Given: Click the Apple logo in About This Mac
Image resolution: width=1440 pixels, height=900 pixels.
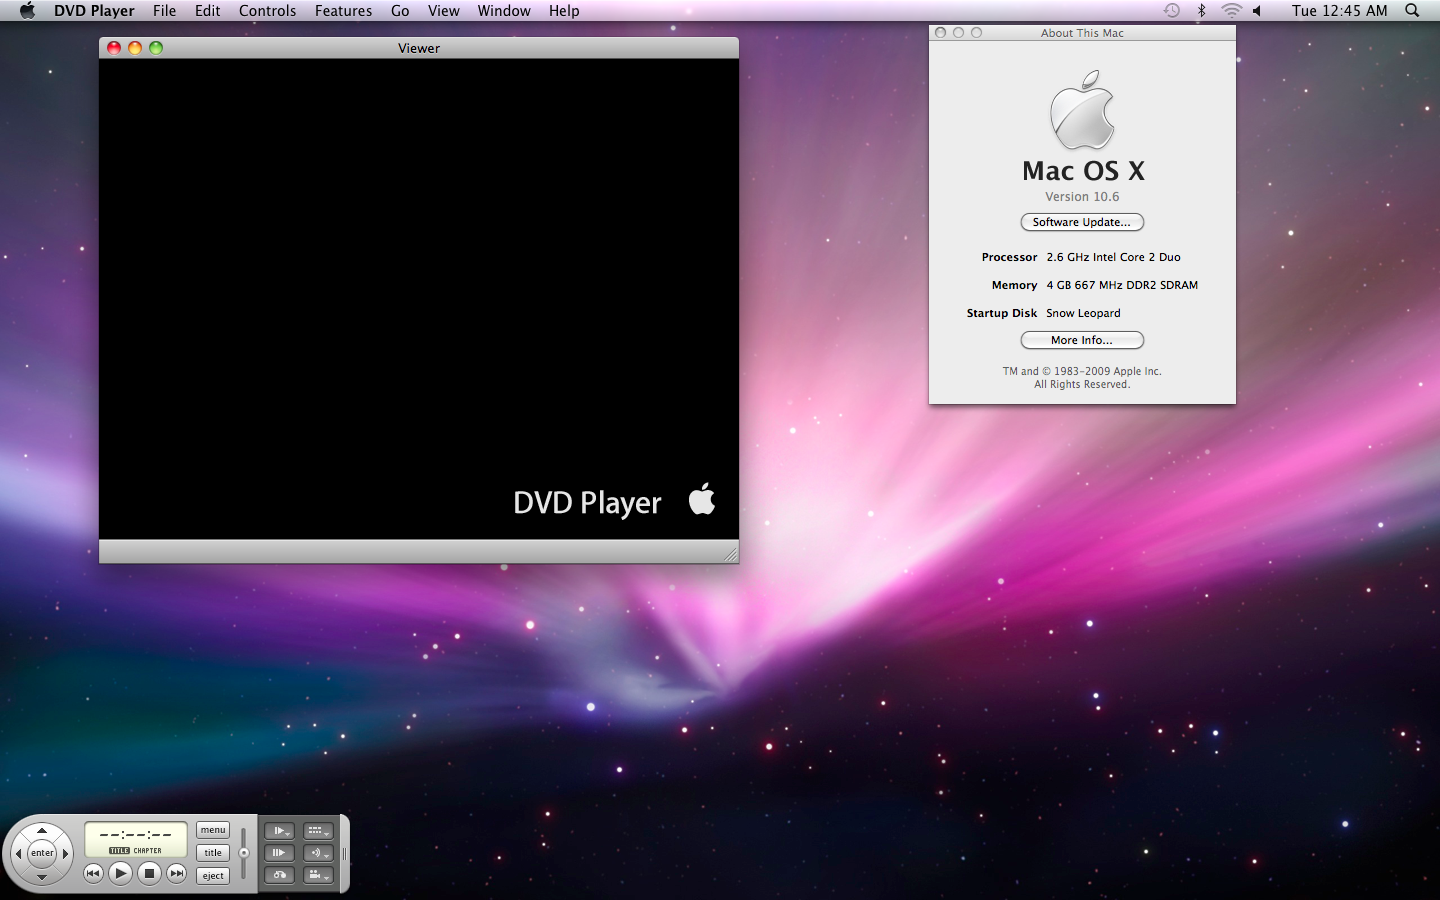Looking at the screenshot, I should [x=1082, y=110].
